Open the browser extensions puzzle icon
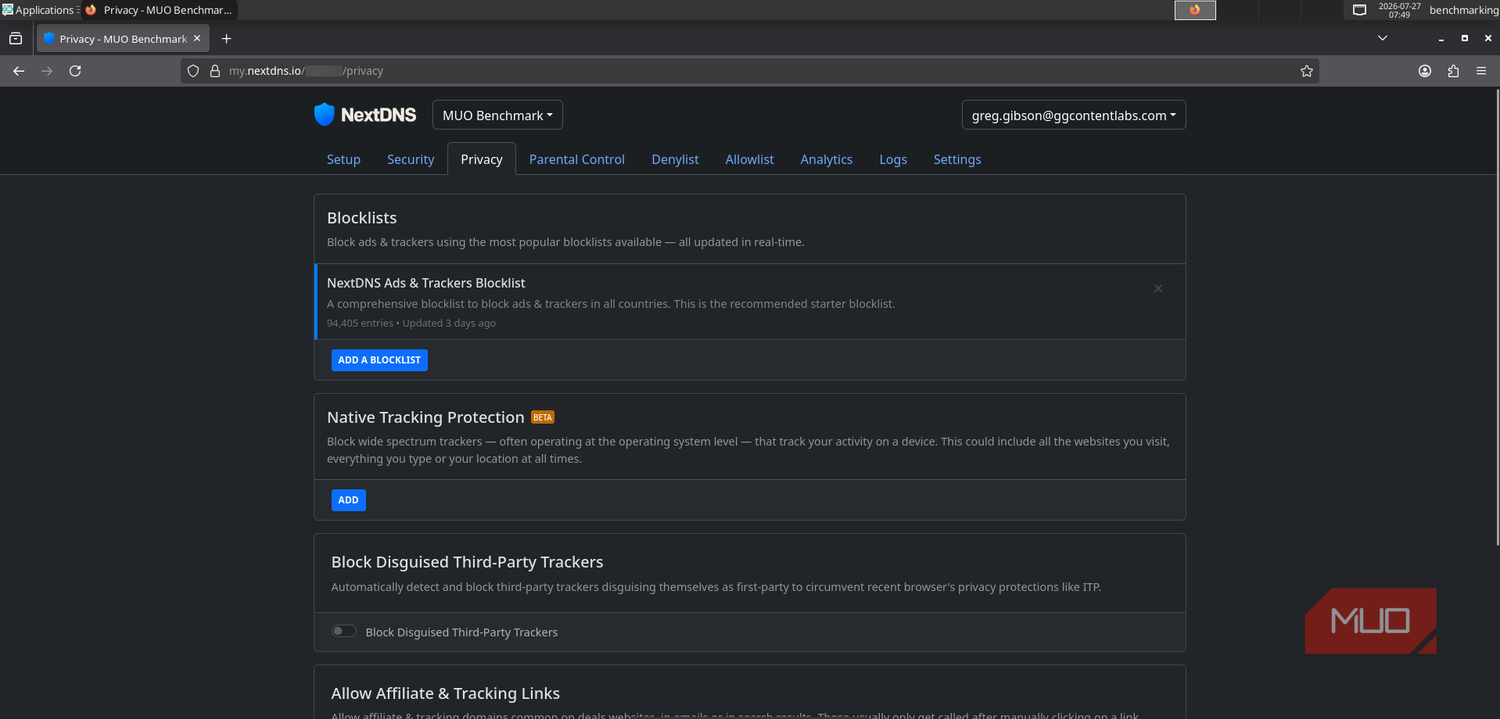 coord(1453,71)
